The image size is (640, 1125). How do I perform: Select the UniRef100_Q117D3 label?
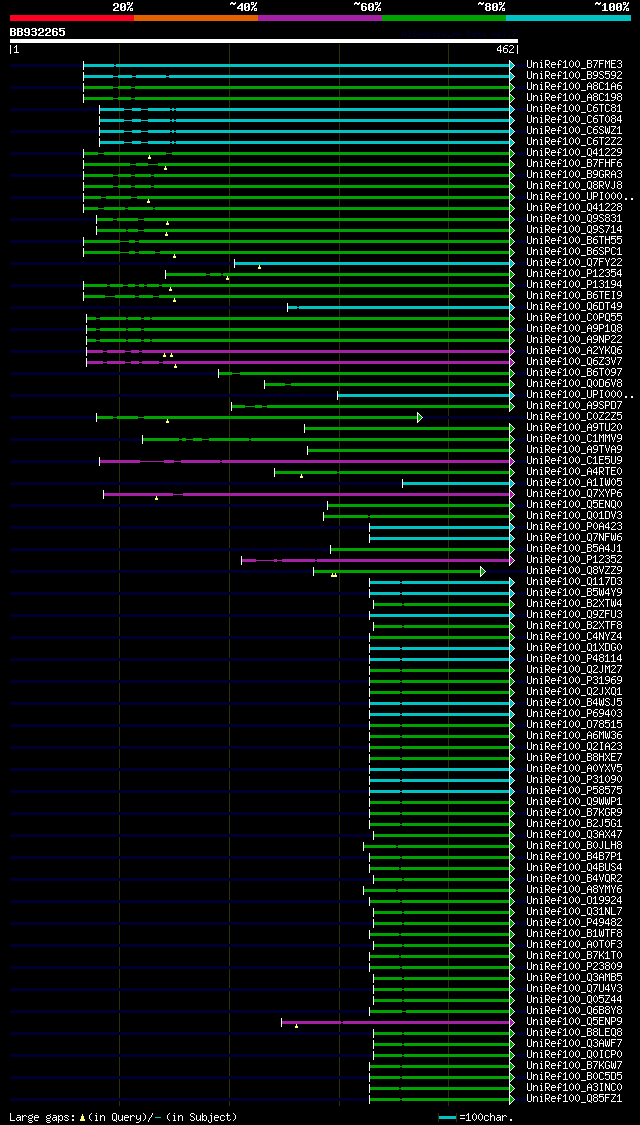pos(574,582)
